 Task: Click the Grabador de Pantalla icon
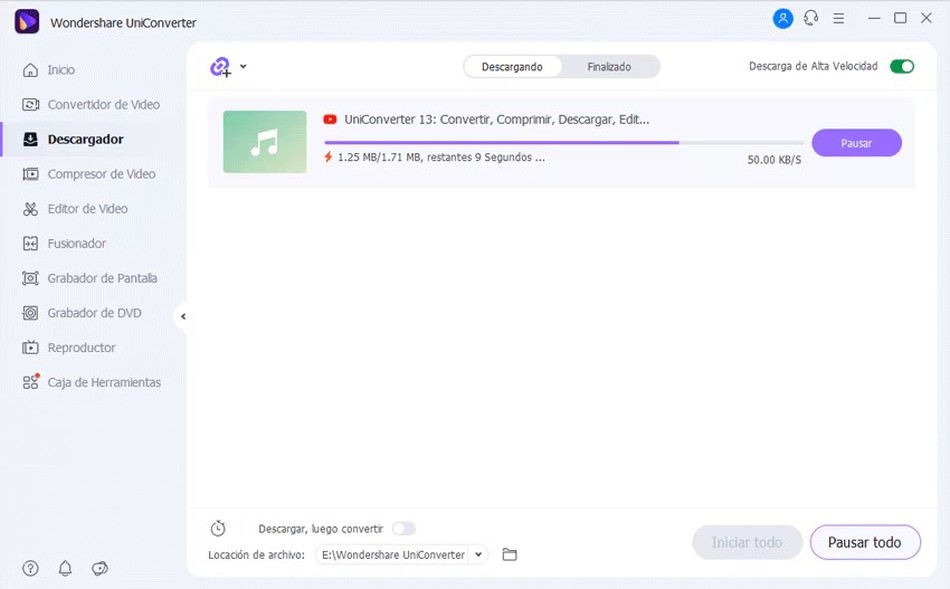[30, 278]
